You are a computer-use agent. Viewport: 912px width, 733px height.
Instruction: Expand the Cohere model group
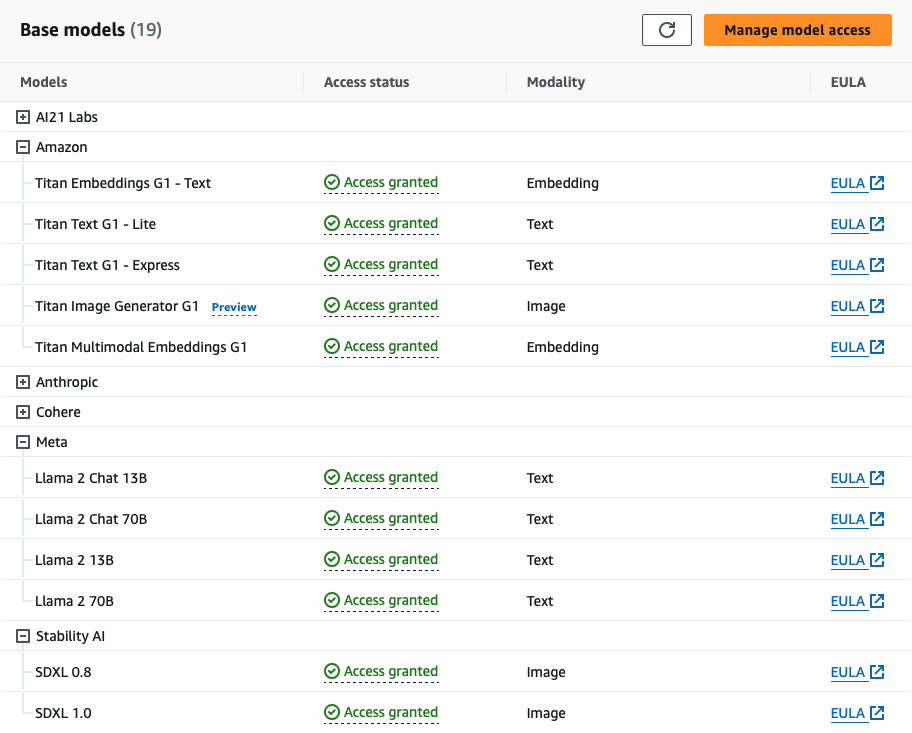23,412
